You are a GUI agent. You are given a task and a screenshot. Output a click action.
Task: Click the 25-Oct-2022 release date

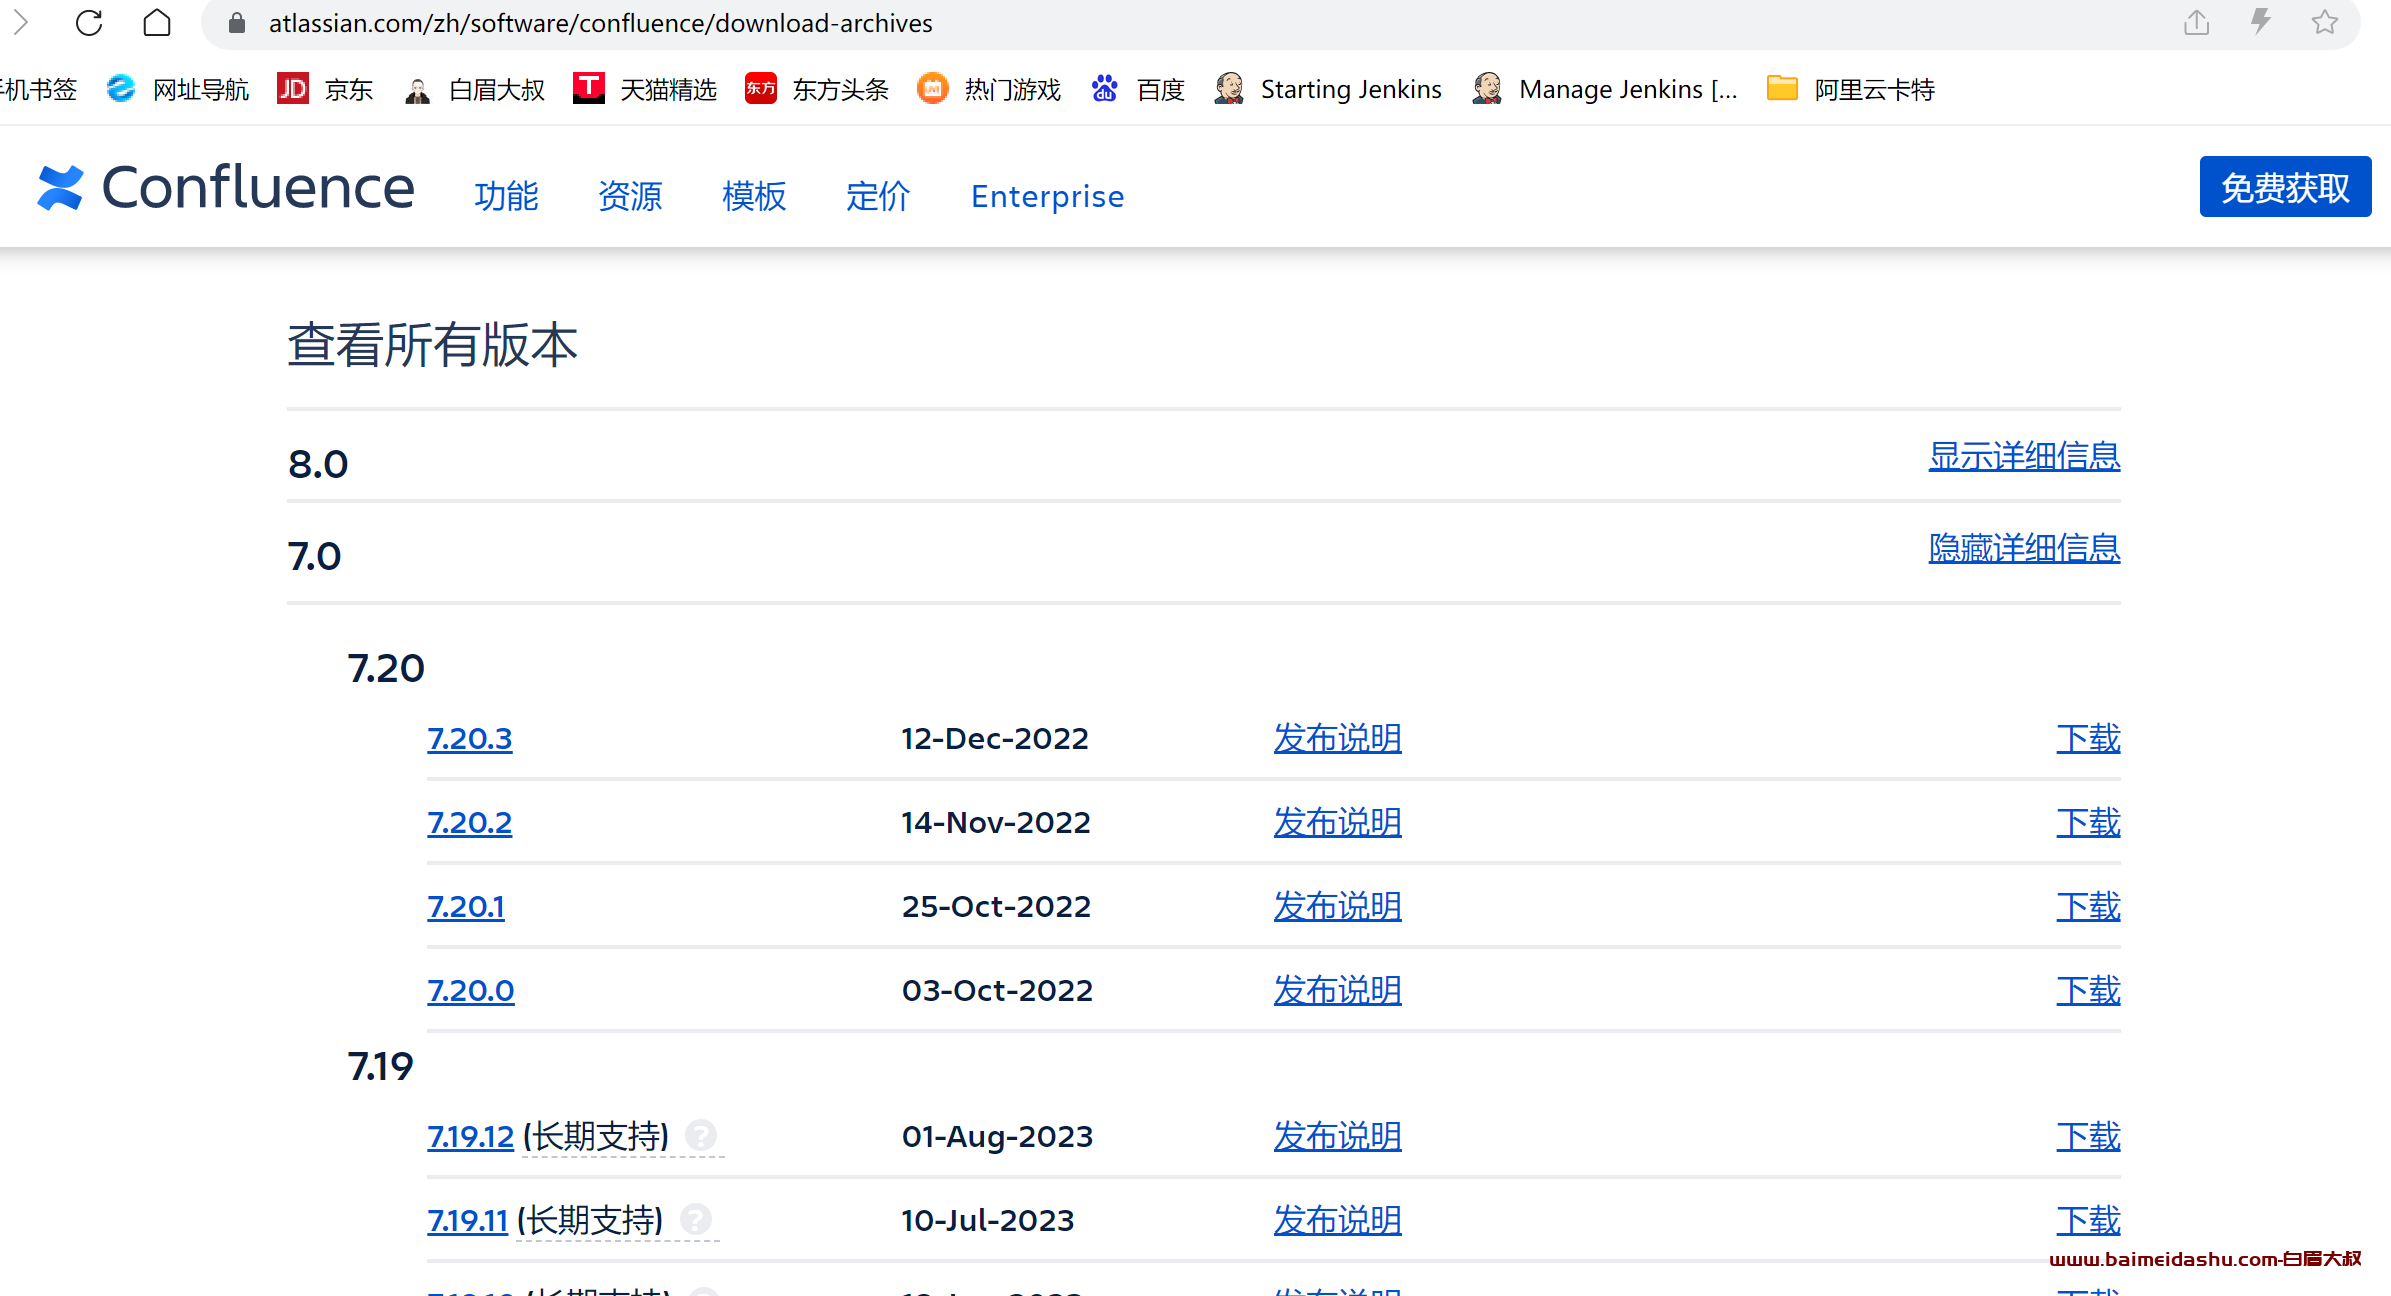coord(996,906)
